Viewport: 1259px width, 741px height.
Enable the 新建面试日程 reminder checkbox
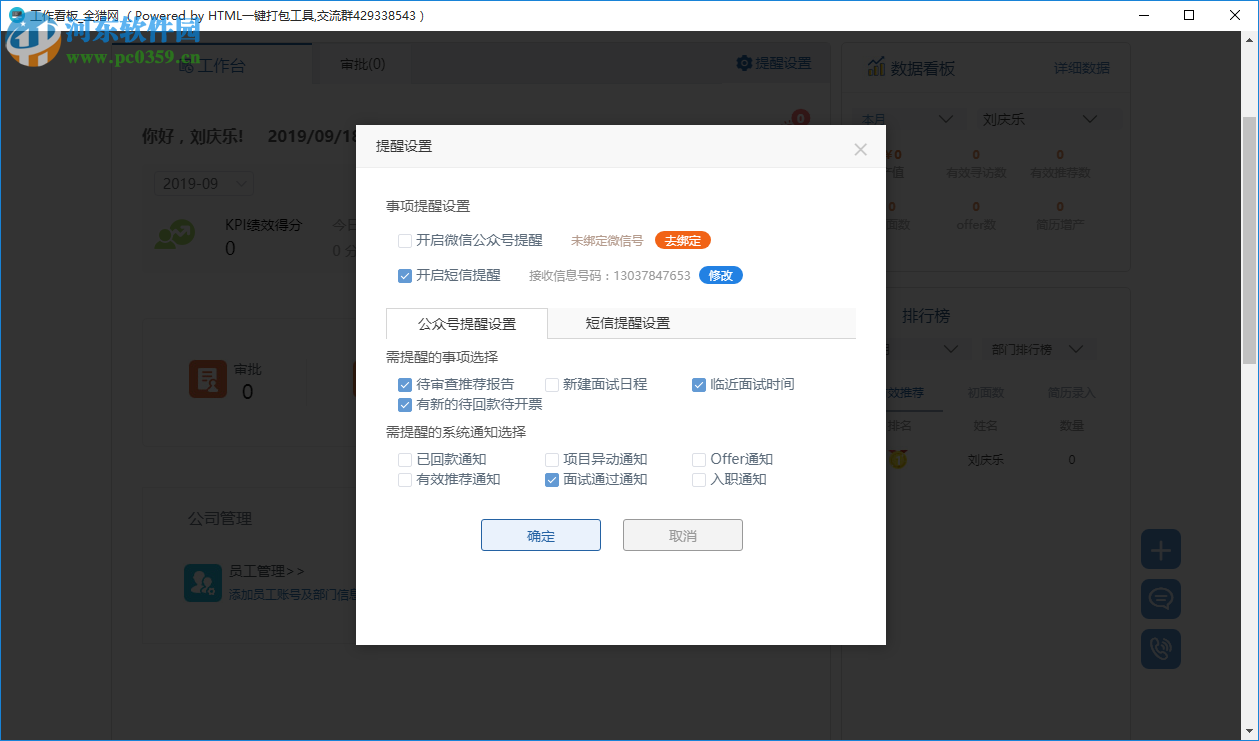(551, 384)
